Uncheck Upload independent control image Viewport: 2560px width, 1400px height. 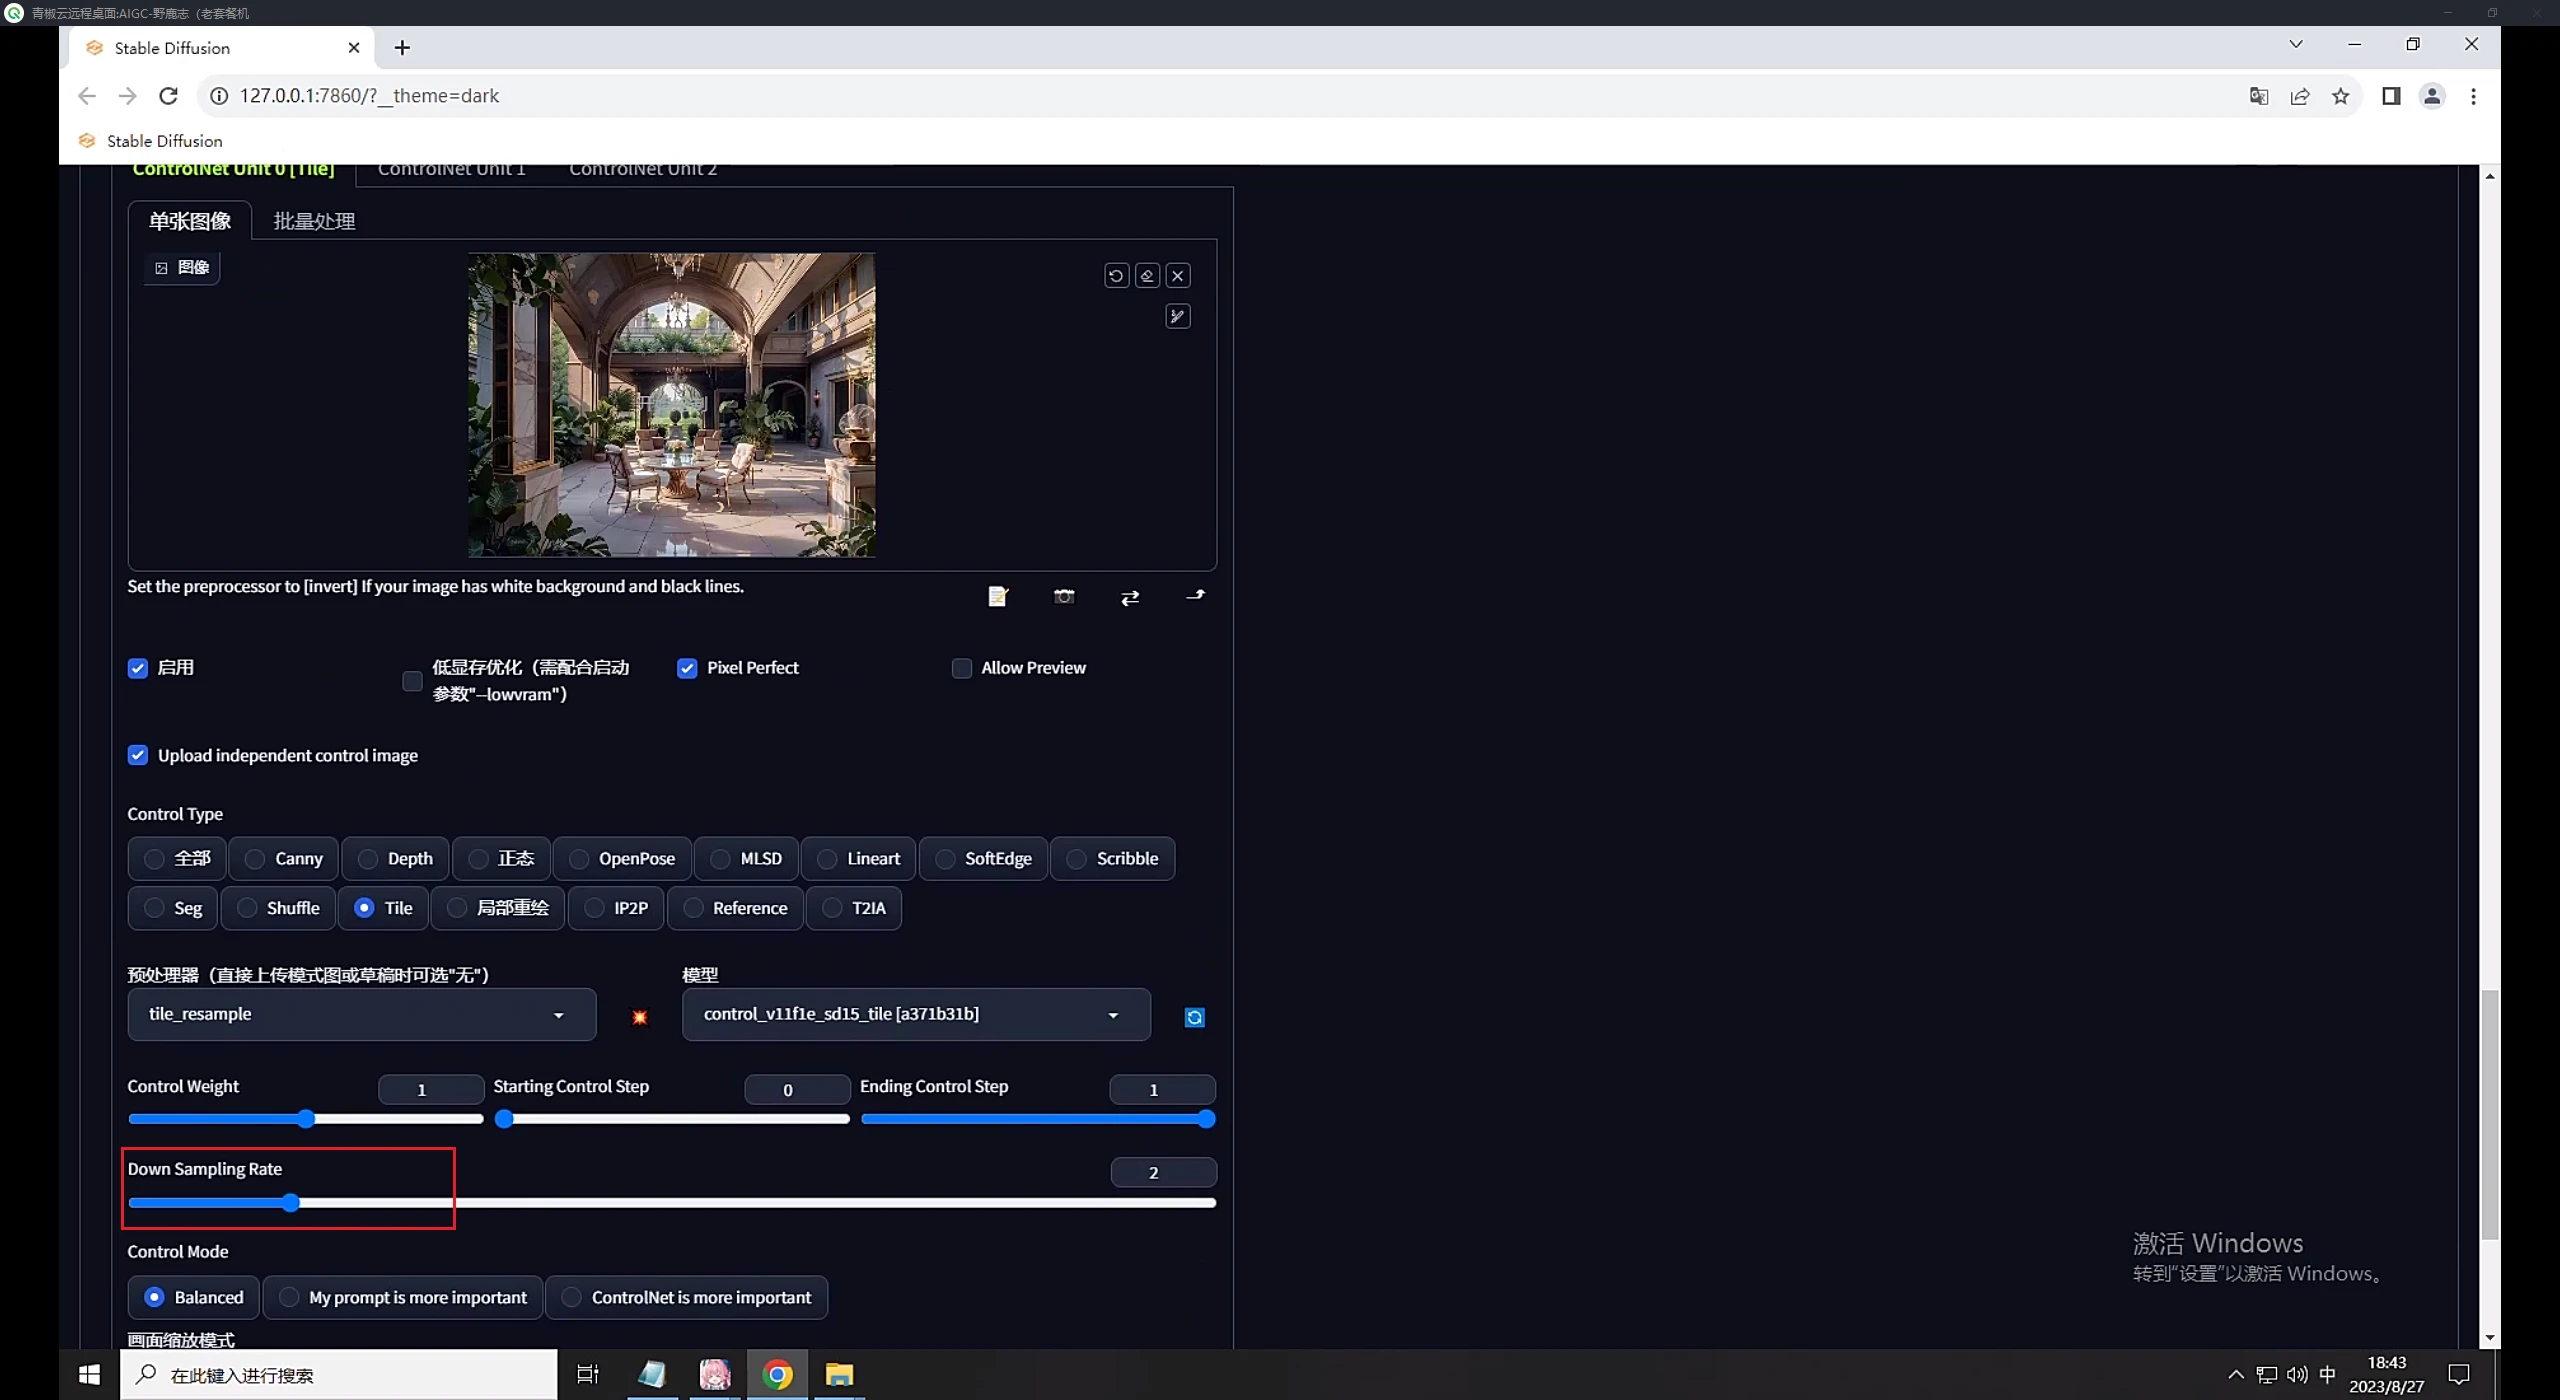tap(138, 755)
